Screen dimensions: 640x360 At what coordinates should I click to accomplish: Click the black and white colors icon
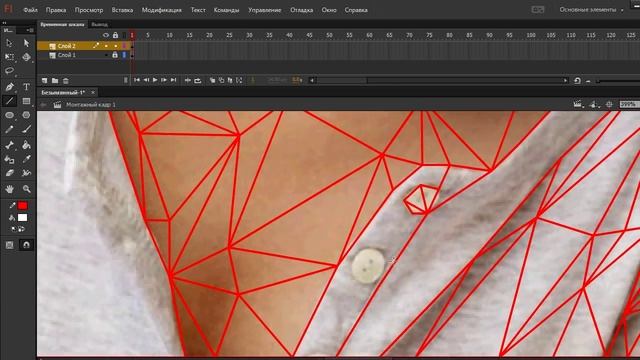(x=13, y=229)
